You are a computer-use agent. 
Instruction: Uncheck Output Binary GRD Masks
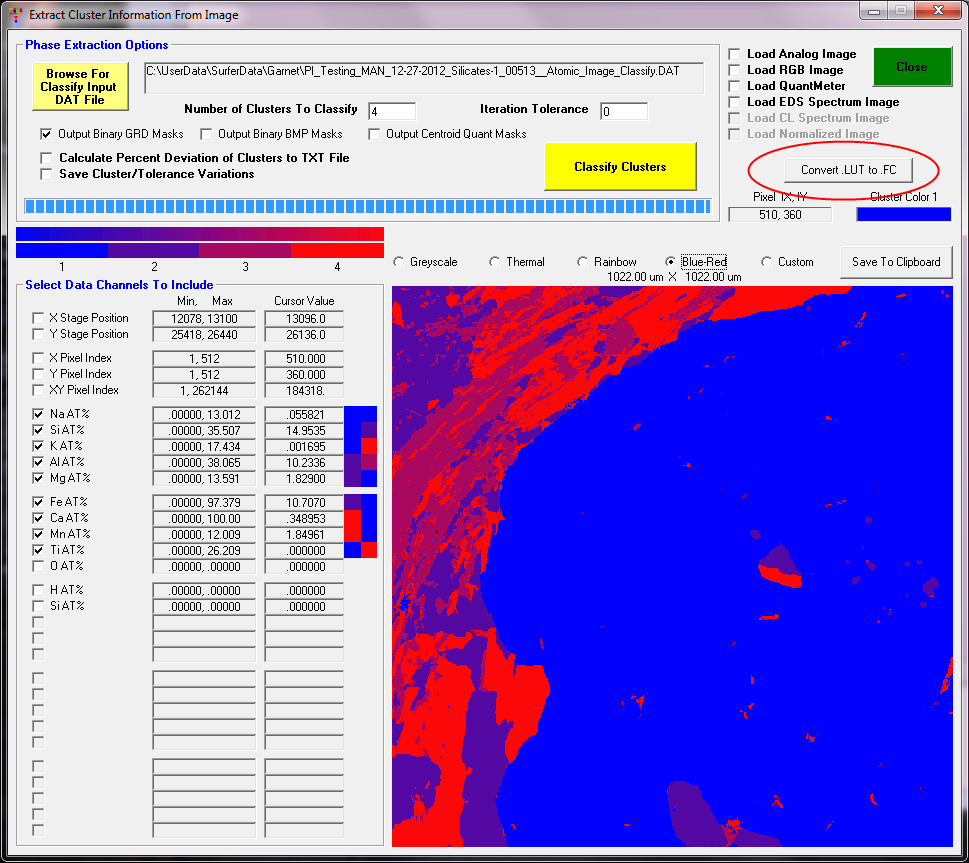46,134
